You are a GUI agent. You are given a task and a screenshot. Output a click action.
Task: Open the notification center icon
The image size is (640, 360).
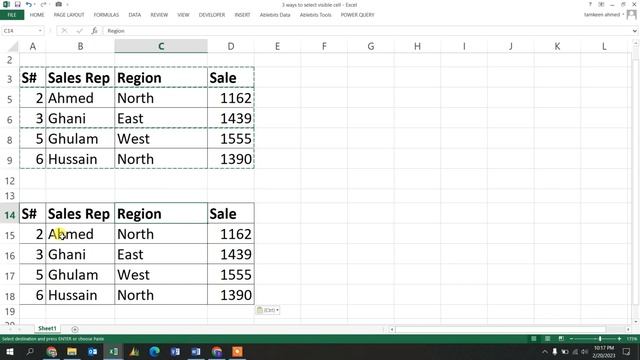[x=627, y=351]
